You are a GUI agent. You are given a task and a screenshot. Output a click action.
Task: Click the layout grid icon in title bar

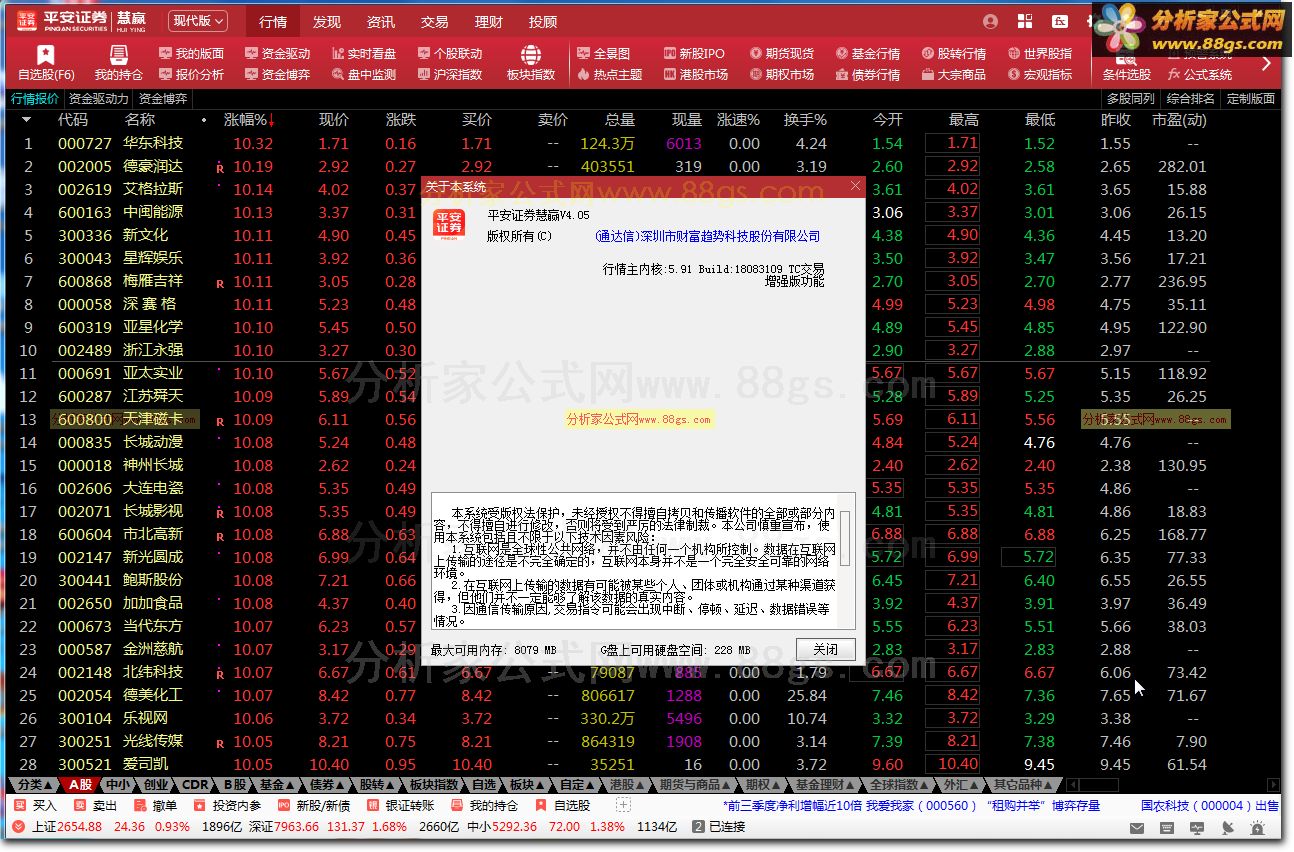(x=1025, y=21)
